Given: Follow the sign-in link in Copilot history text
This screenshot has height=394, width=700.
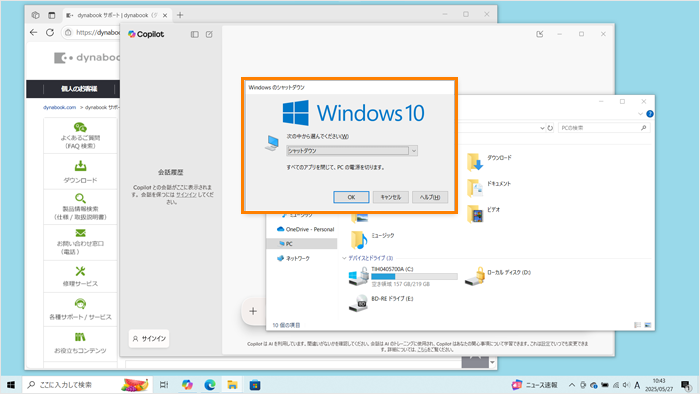Looking at the screenshot, I should [x=186, y=195].
